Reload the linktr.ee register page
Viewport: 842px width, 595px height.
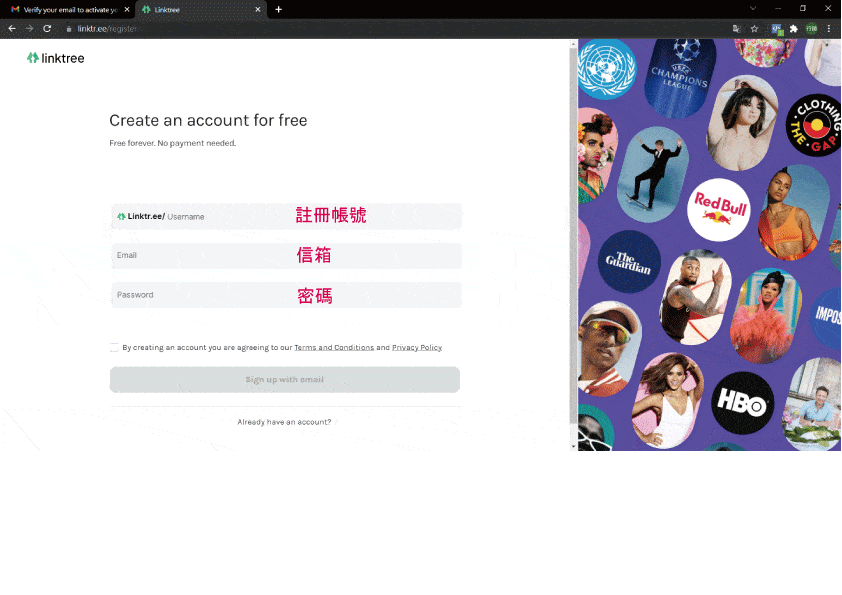[x=47, y=28]
